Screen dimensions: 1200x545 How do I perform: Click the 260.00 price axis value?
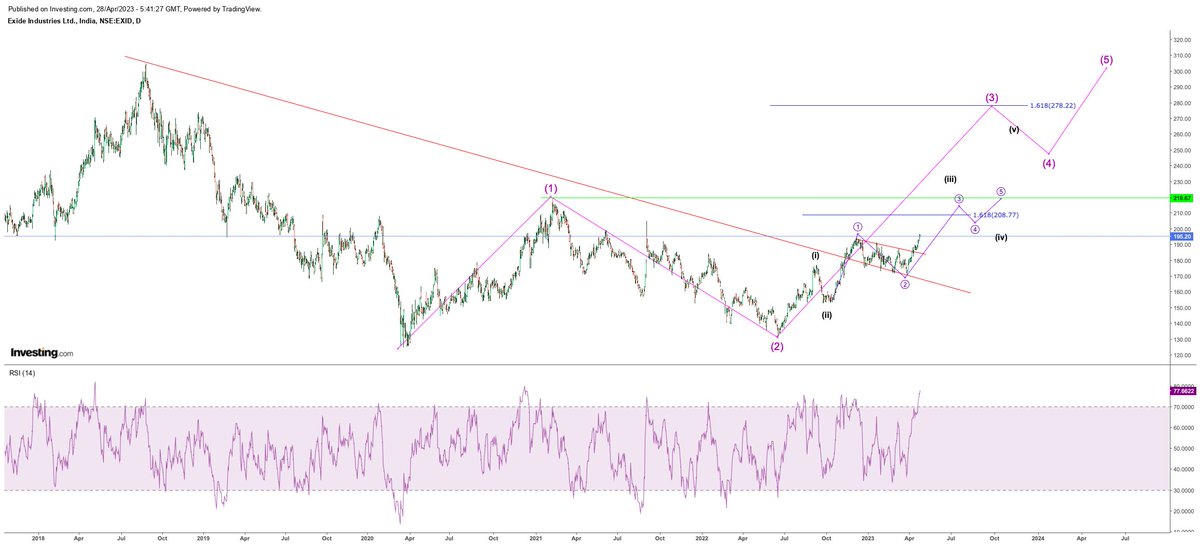coord(1181,134)
